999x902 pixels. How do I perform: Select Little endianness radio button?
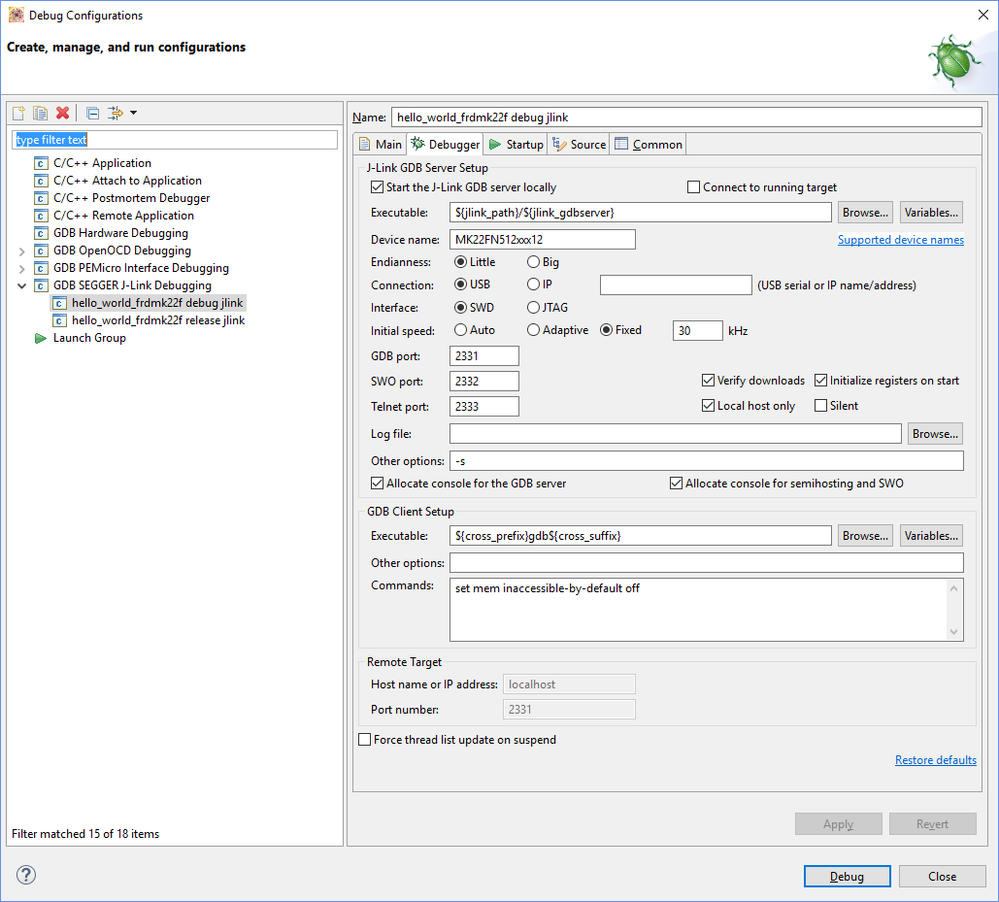click(x=460, y=262)
